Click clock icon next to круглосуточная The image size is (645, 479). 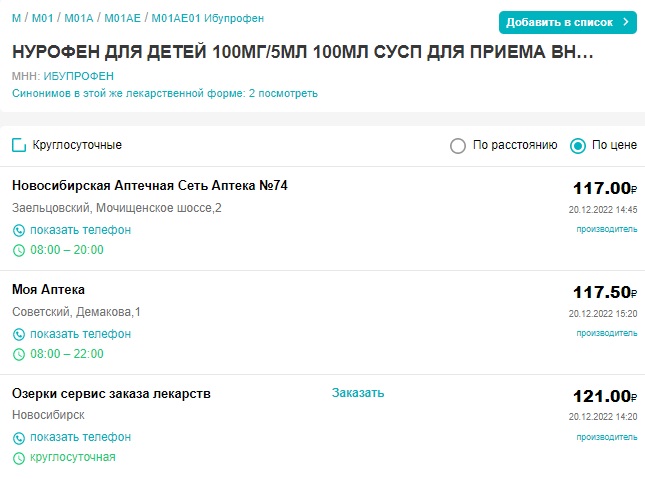19,458
